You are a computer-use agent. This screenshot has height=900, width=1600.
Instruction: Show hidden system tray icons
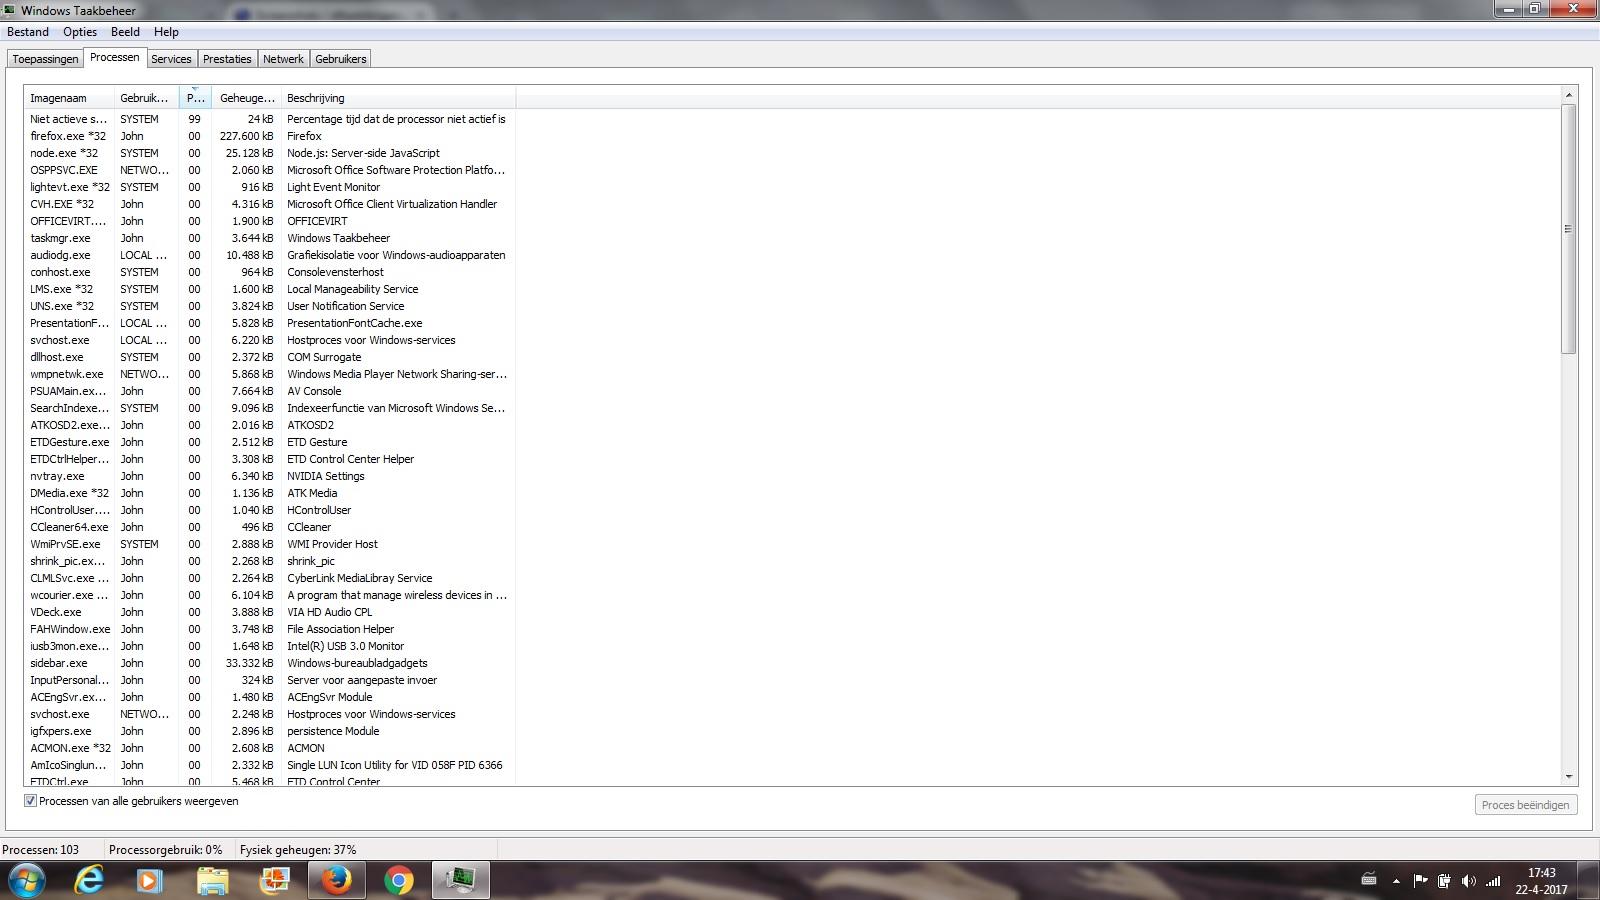point(1396,881)
